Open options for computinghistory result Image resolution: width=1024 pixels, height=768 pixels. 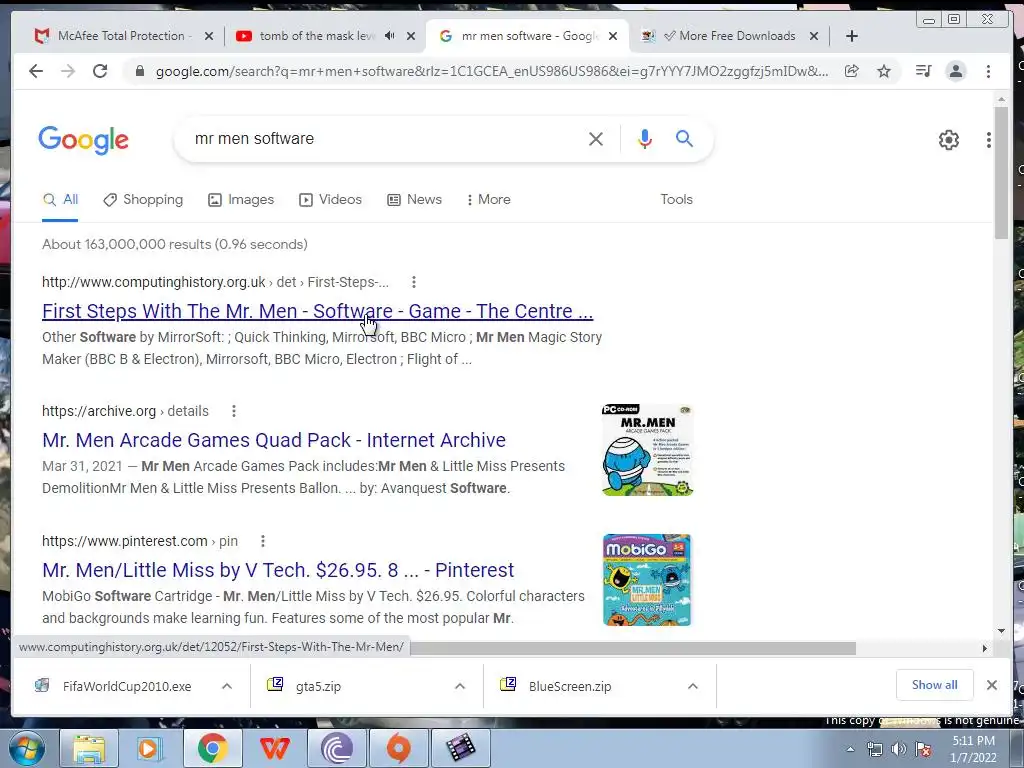(x=413, y=282)
